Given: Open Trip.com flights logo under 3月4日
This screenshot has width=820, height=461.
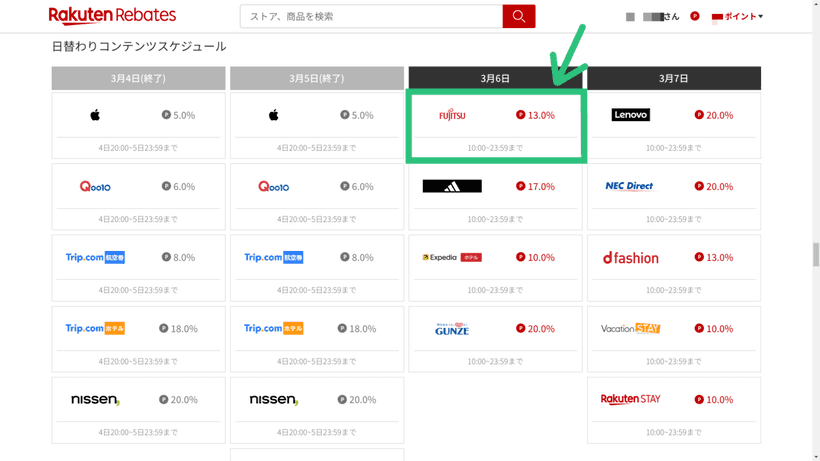Looking at the screenshot, I should (x=95, y=257).
